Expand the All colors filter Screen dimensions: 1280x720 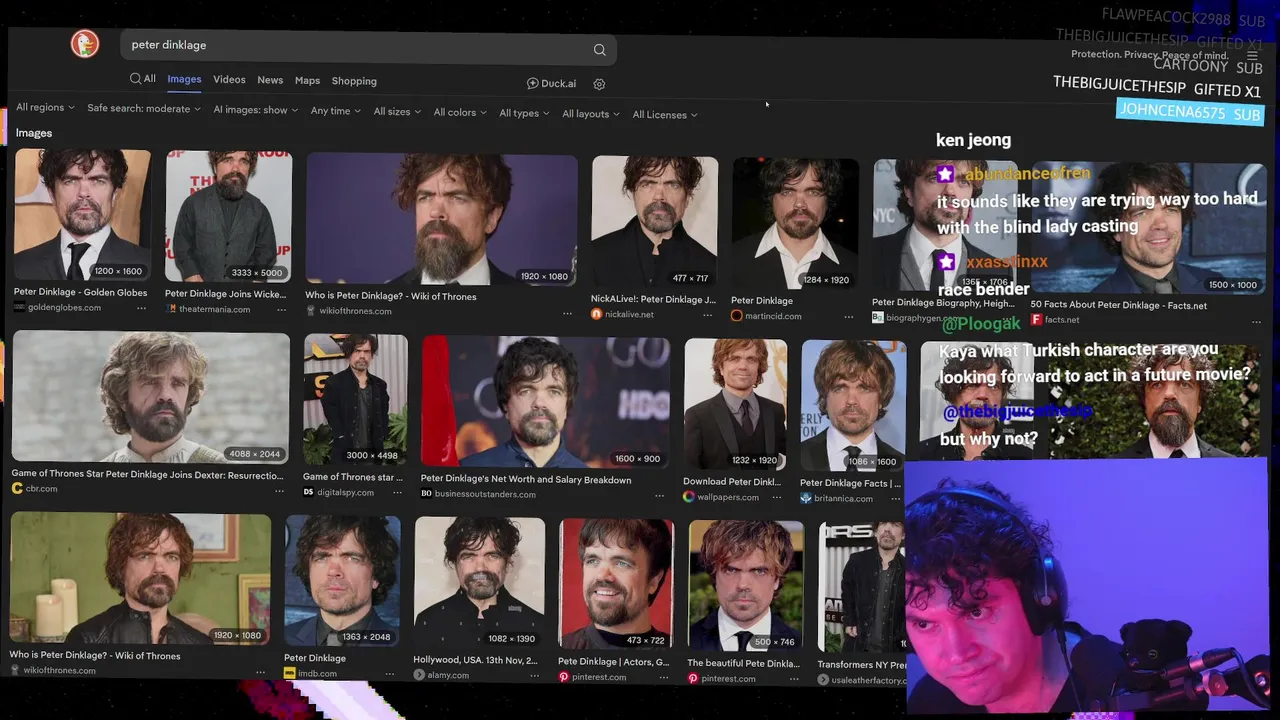pos(460,113)
